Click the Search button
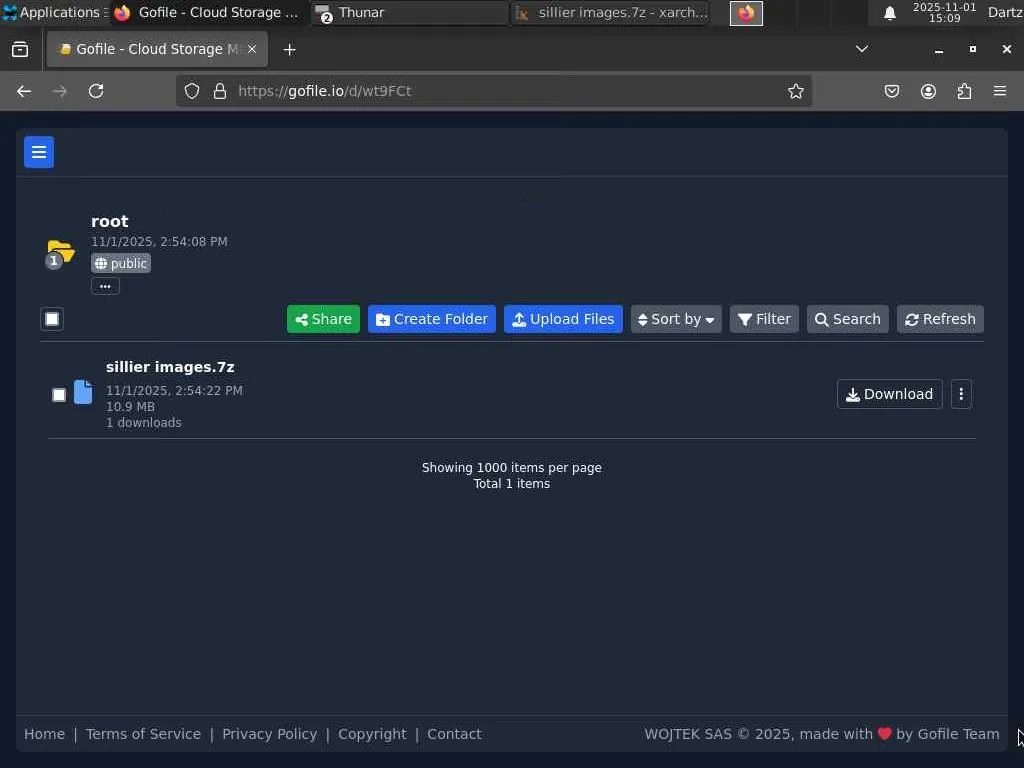The width and height of the screenshot is (1024, 768). pyautogui.click(x=848, y=319)
